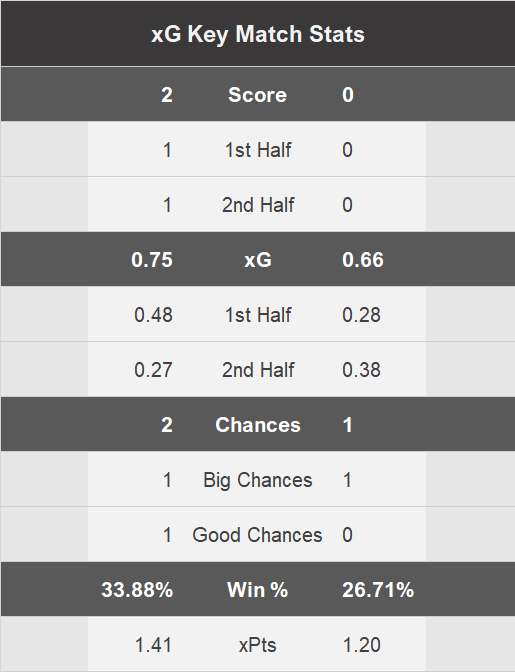Click the Good Chances row label
Viewport: 515px width, 672px height.
258,535
